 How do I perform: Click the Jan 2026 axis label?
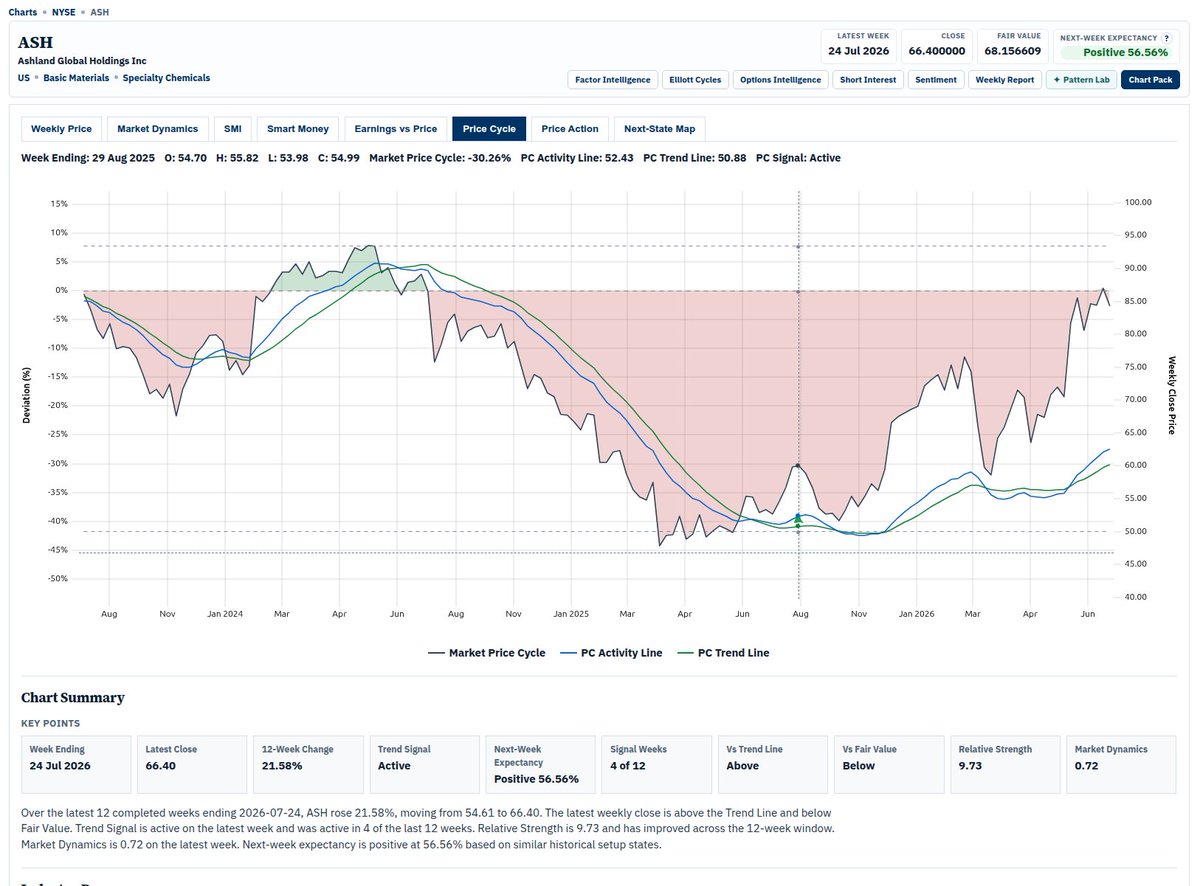point(916,613)
